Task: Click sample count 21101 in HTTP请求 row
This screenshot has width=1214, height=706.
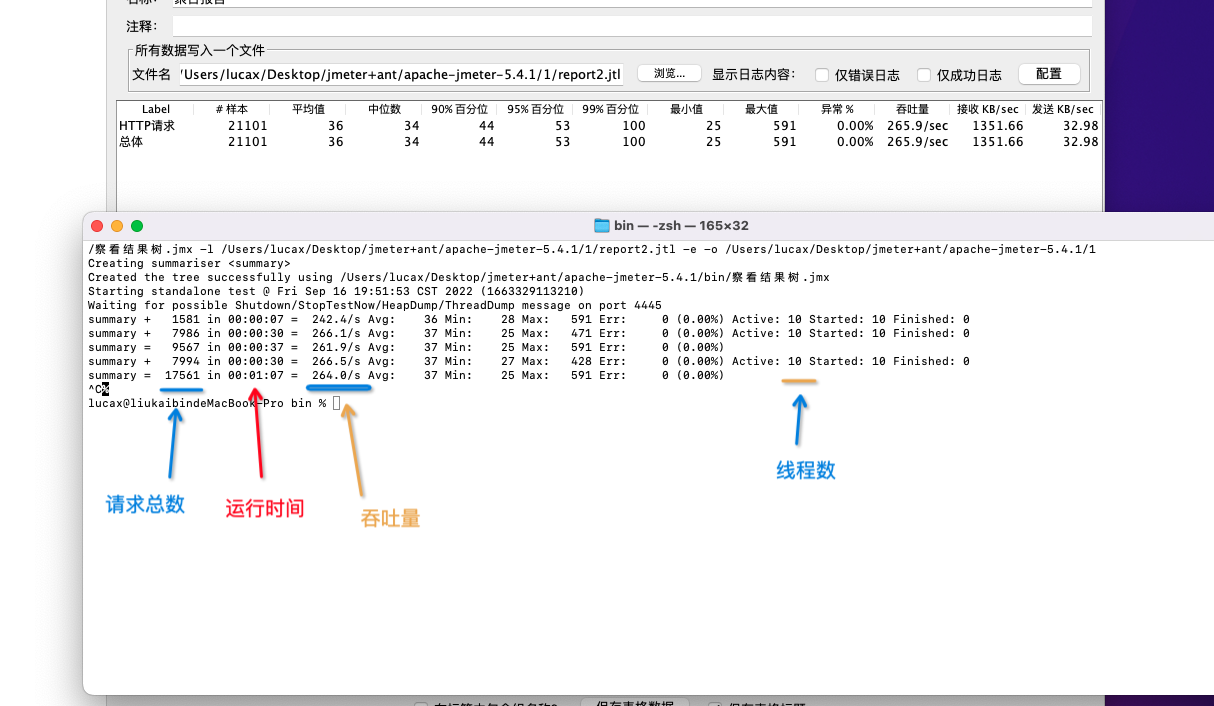Action: pos(248,126)
